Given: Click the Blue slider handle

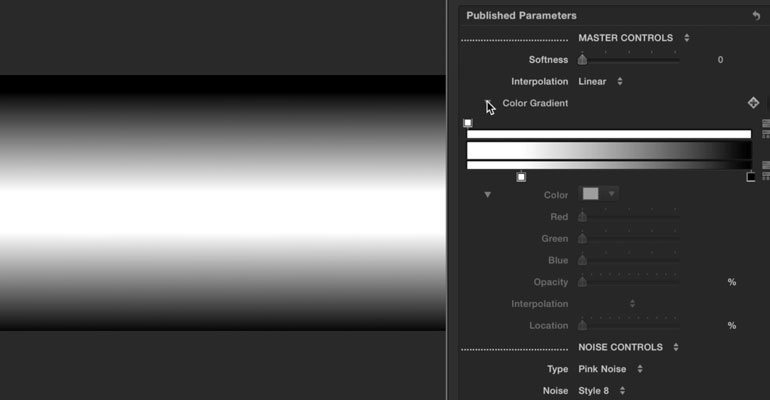Looking at the screenshot, I should [582, 260].
